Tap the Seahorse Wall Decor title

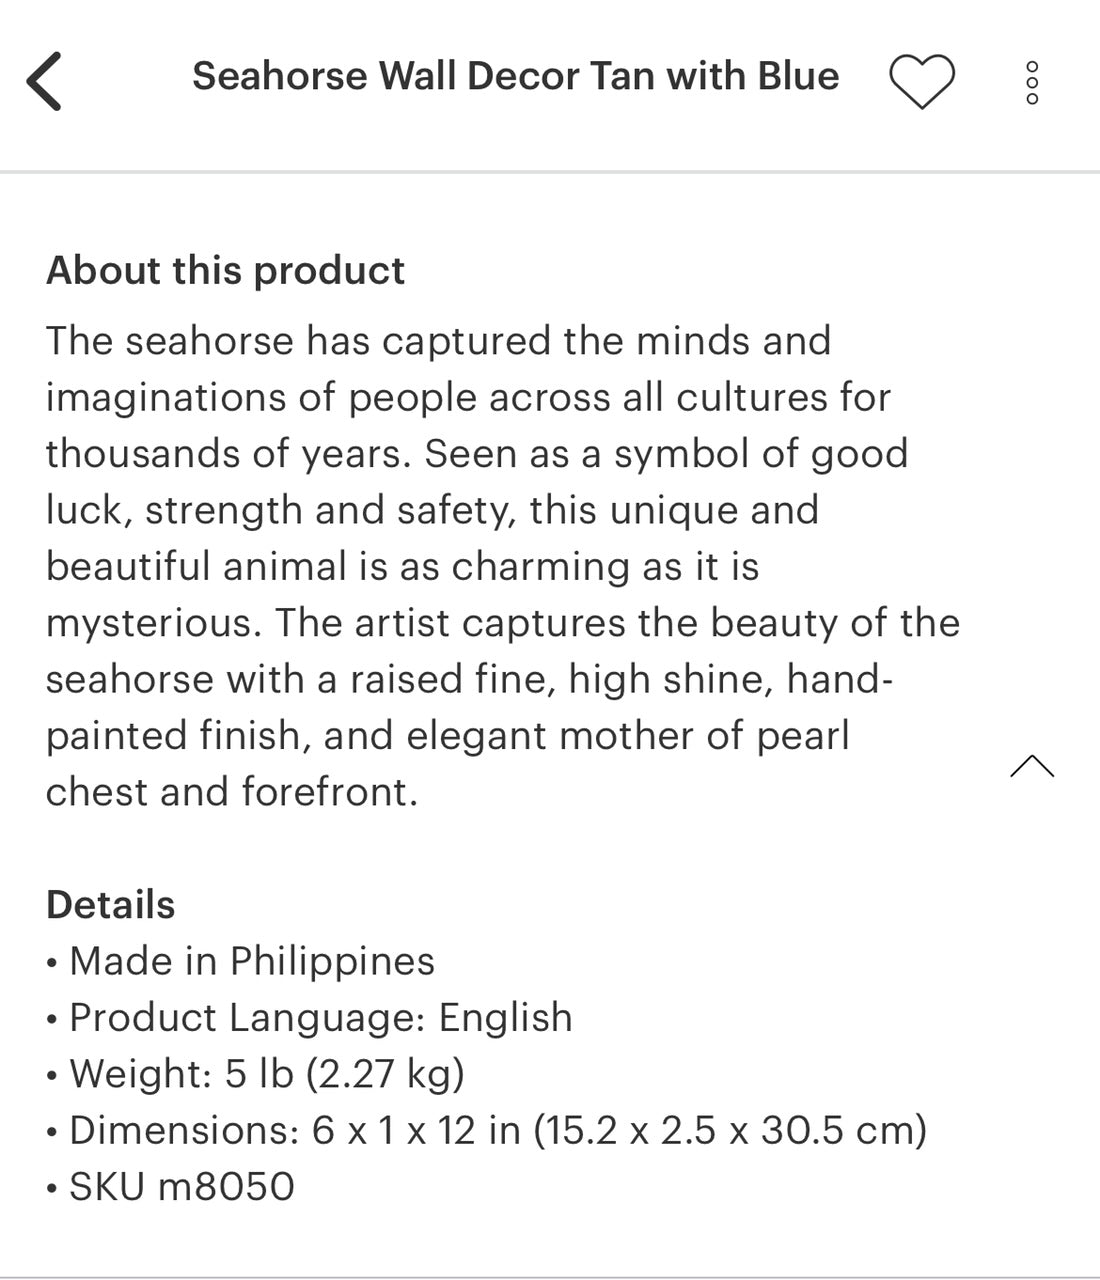click(x=515, y=77)
